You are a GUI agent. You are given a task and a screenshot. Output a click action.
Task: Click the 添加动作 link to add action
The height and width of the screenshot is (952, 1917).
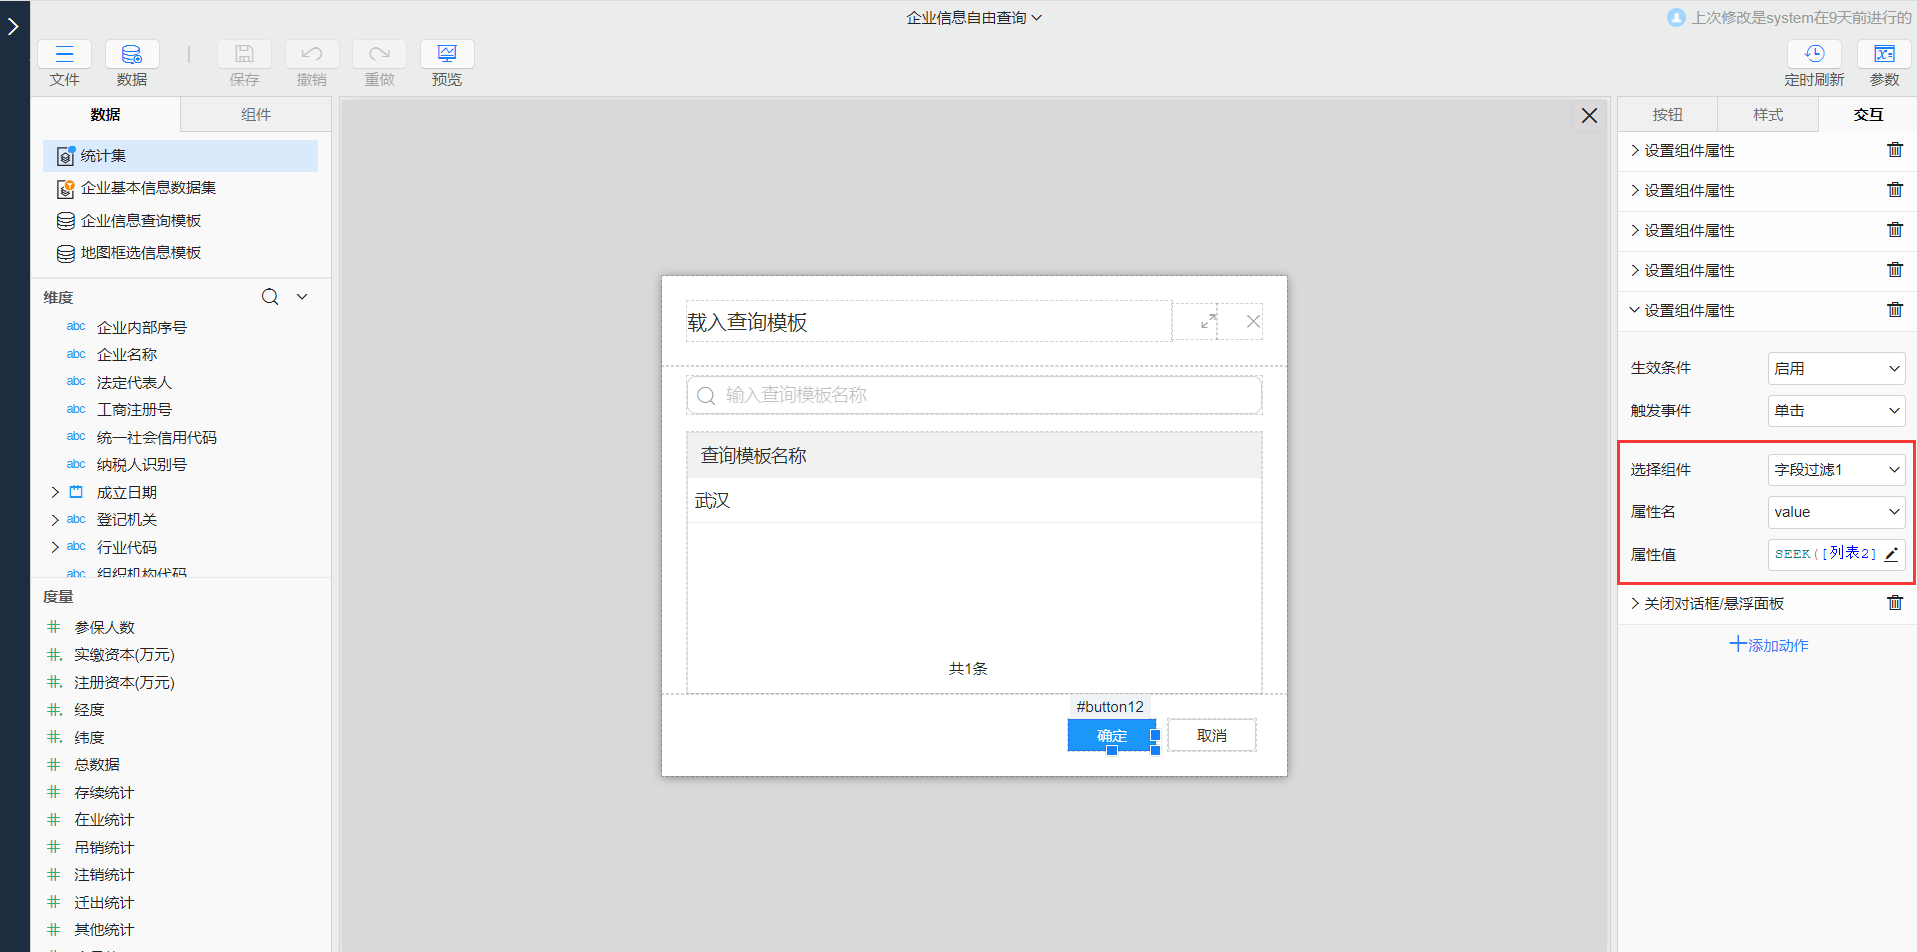tap(1768, 644)
